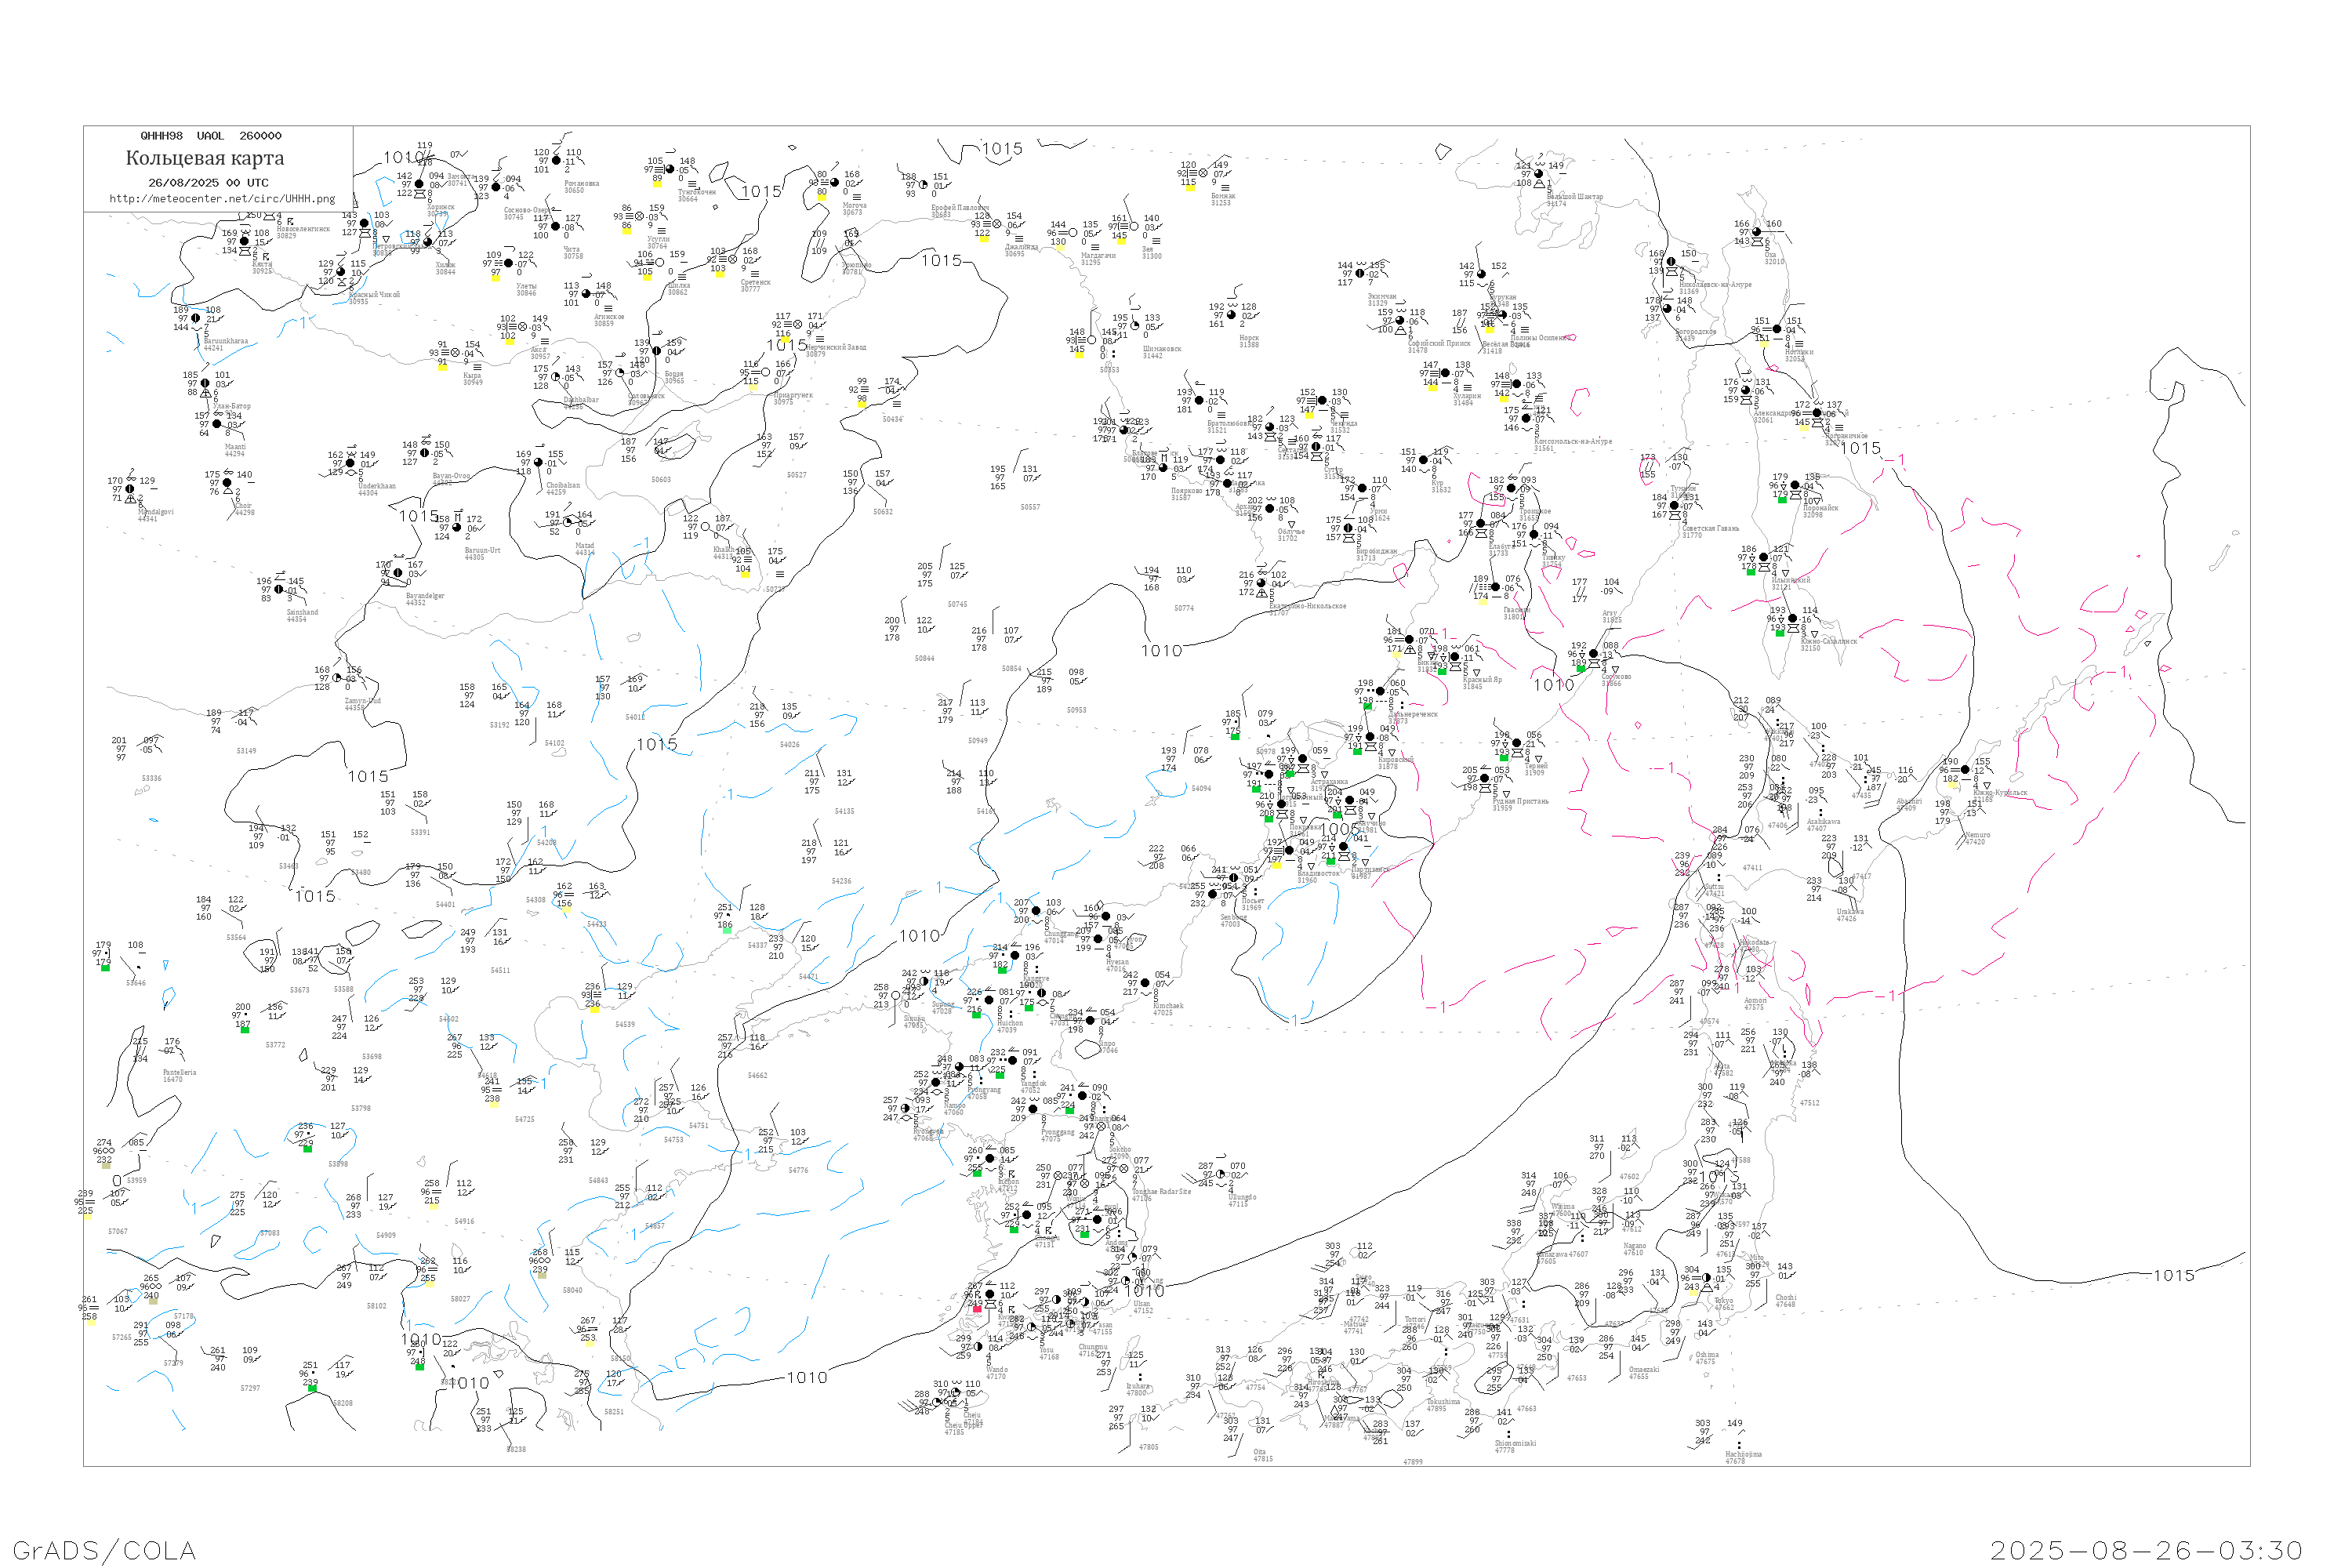Click the Baruunkharaa station circle symbol
The width and height of the screenshot is (2352, 1568).
[196, 319]
